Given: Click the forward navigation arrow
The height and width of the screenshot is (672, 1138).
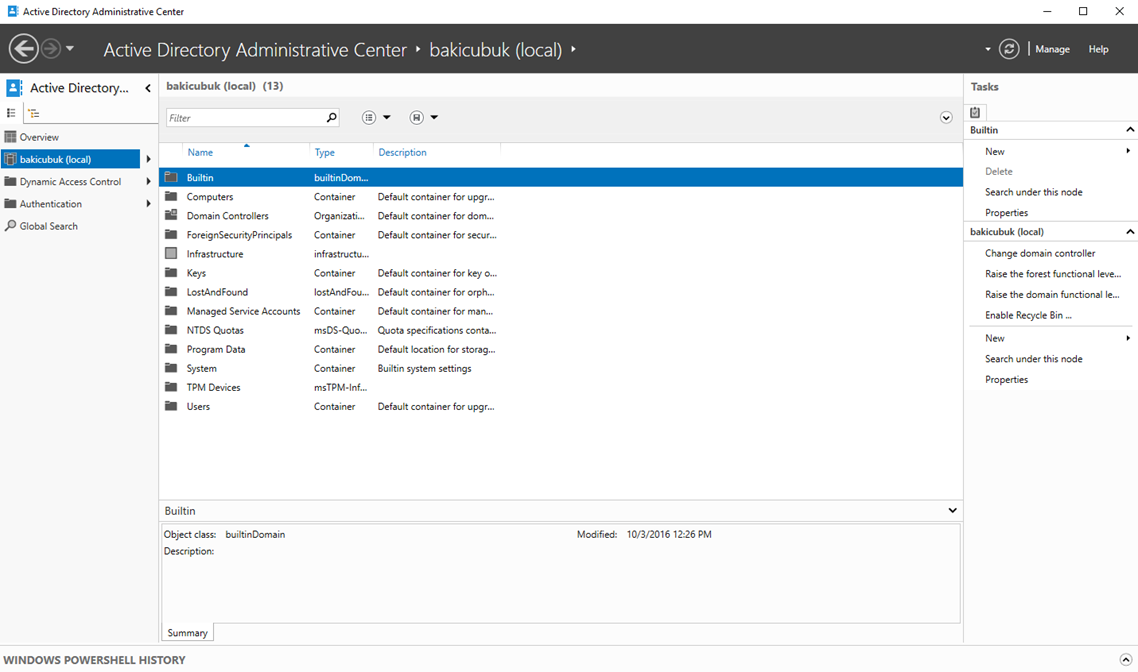Looking at the screenshot, I should coord(51,49).
